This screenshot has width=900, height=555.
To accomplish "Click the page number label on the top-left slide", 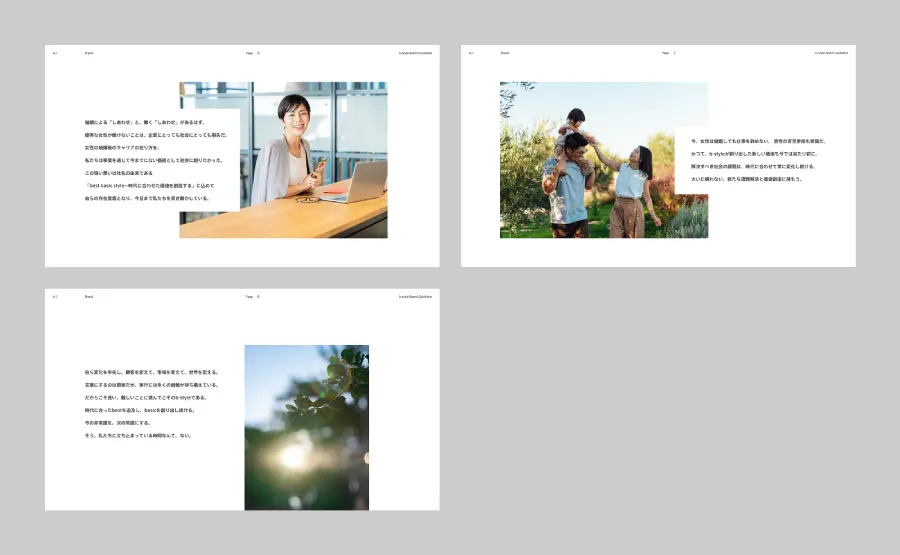I will point(253,53).
